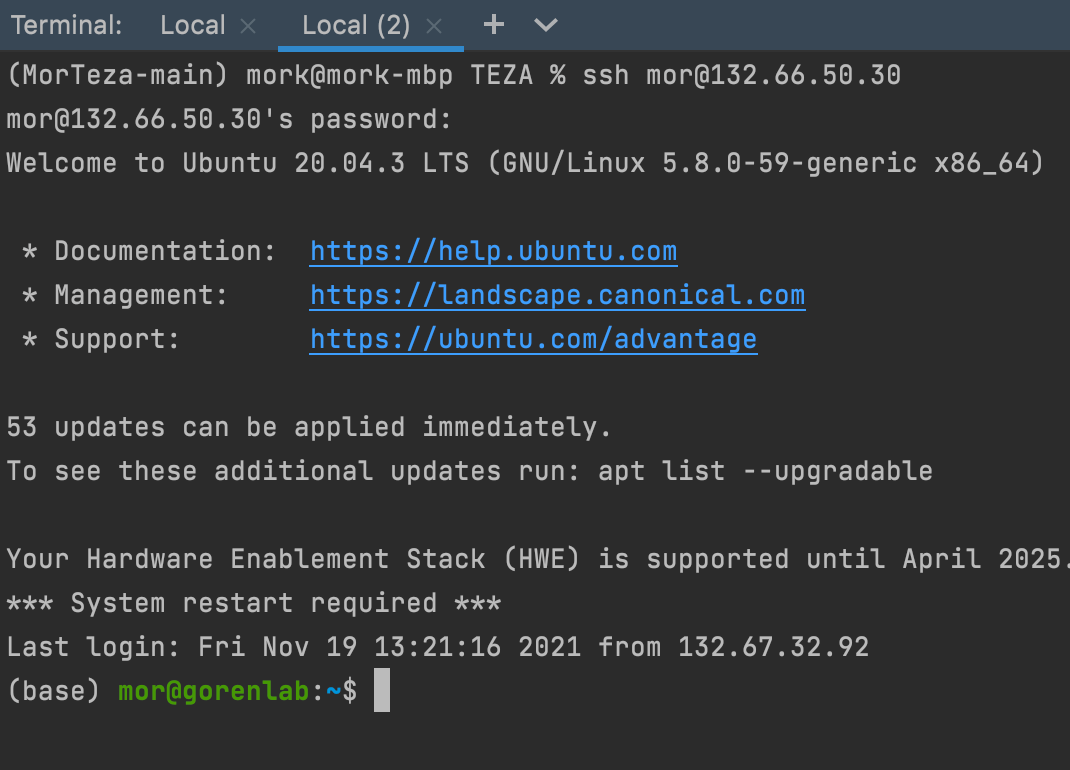The width and height of the screenshot is (1070, 770).
Task: Click the SSH command line text
Action: 450,74
